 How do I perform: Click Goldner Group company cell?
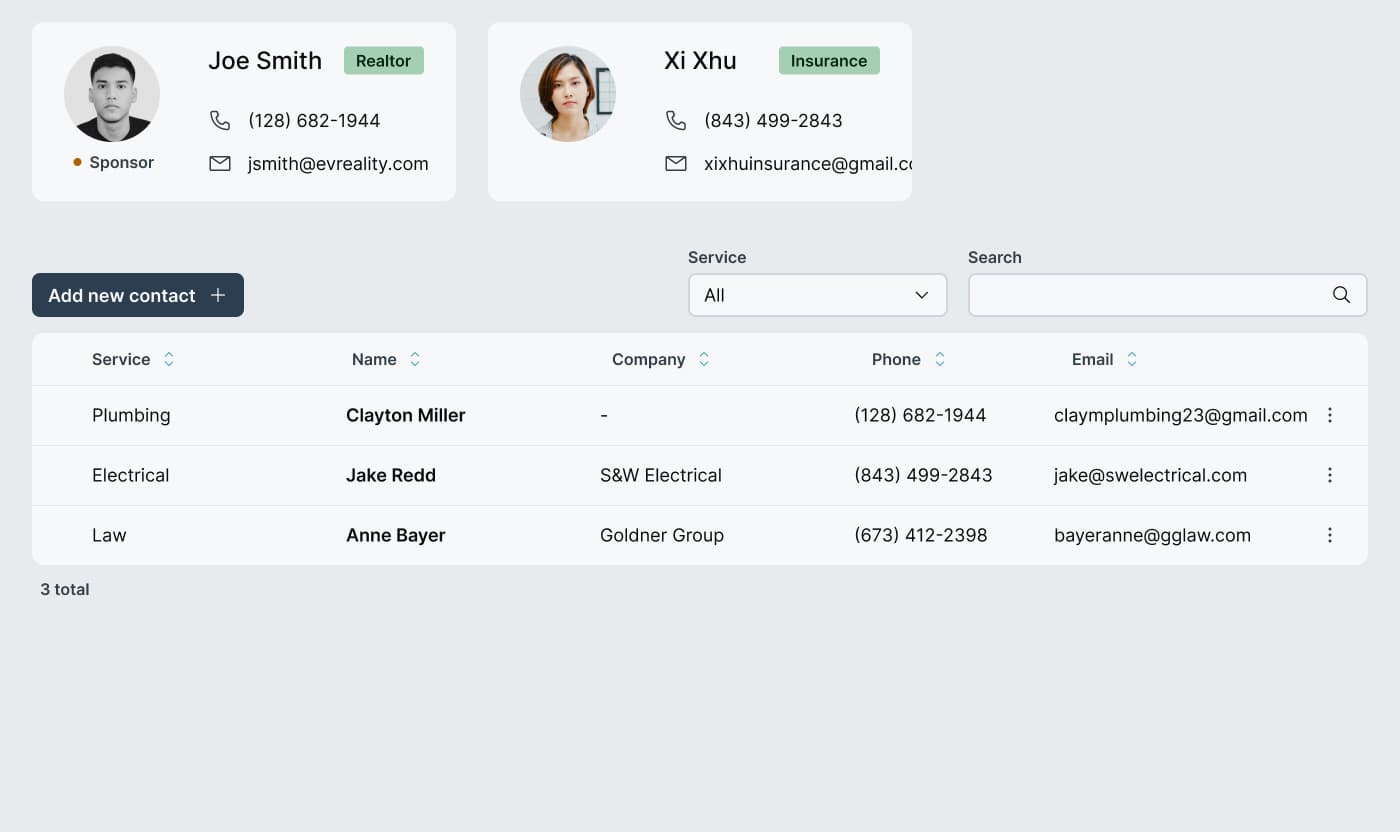(x=662, y=535)
